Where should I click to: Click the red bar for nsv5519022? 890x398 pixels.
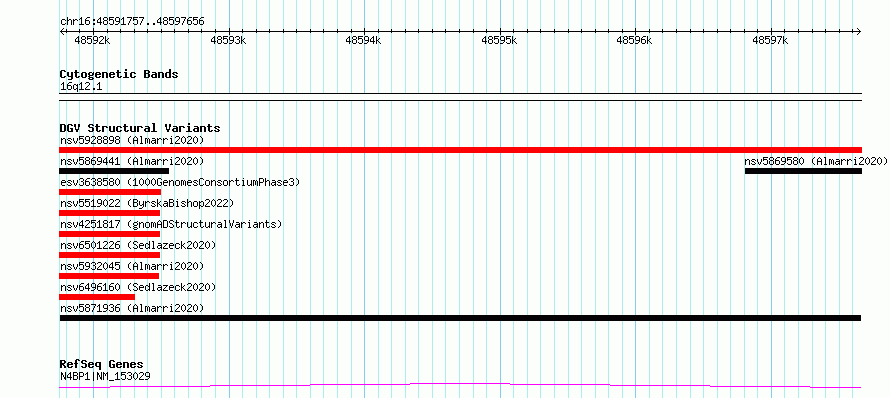click(110, 213)
